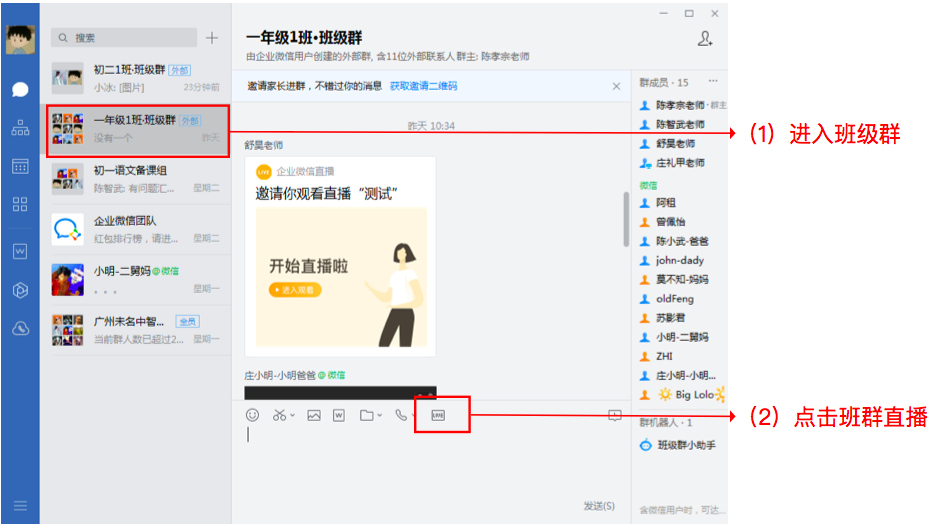Click the add member icon in chat header
The width and height of the screenshot is (930, 530).
click(x=705, y=39)
